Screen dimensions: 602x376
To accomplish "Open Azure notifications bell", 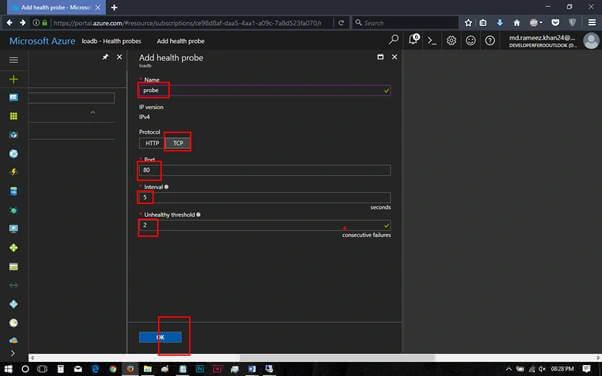I will (x=414, y=40).
